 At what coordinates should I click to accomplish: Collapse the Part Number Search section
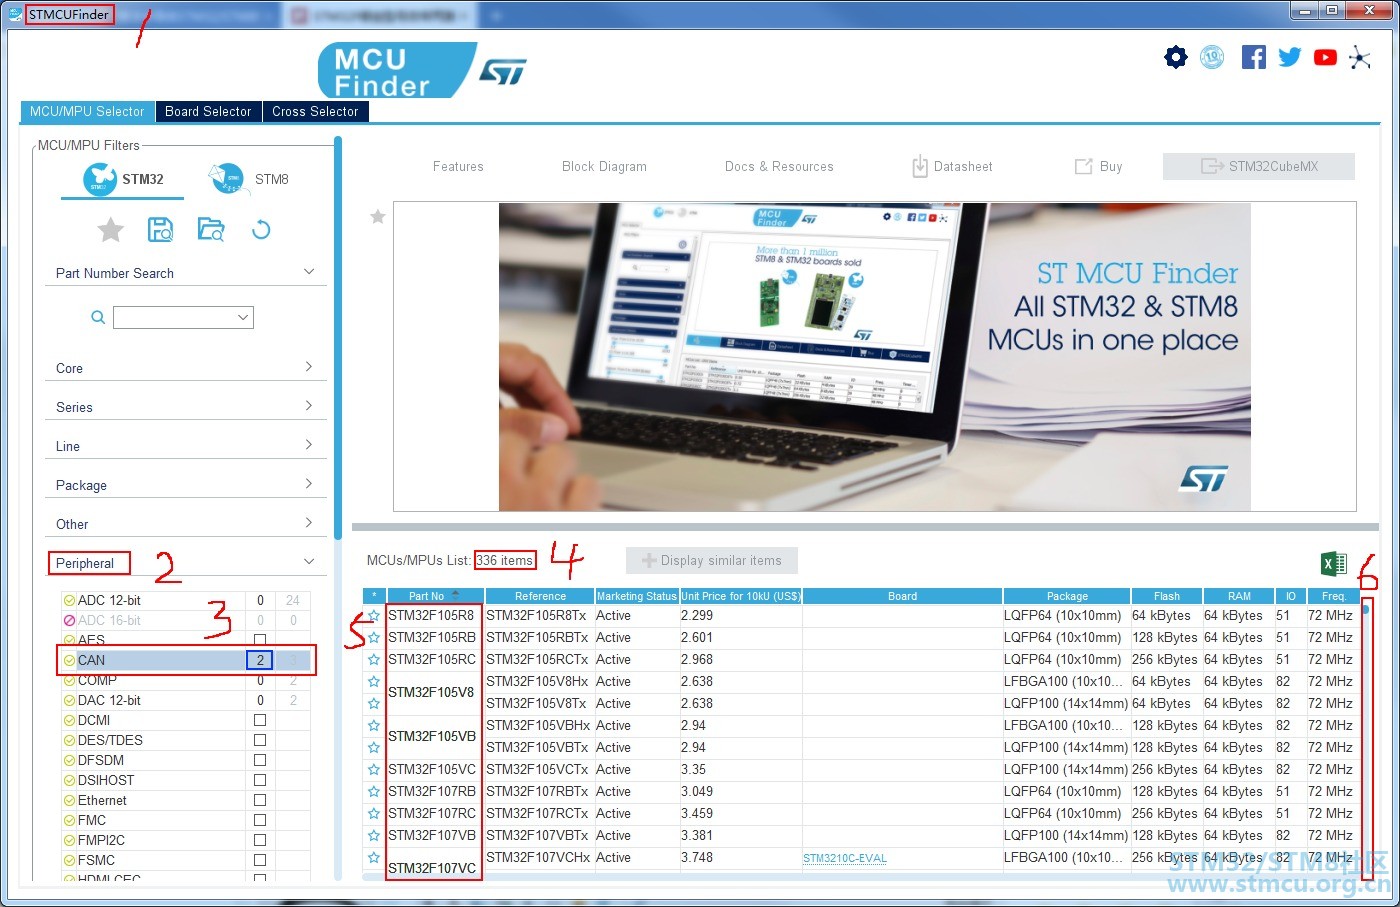coord(309,272)
